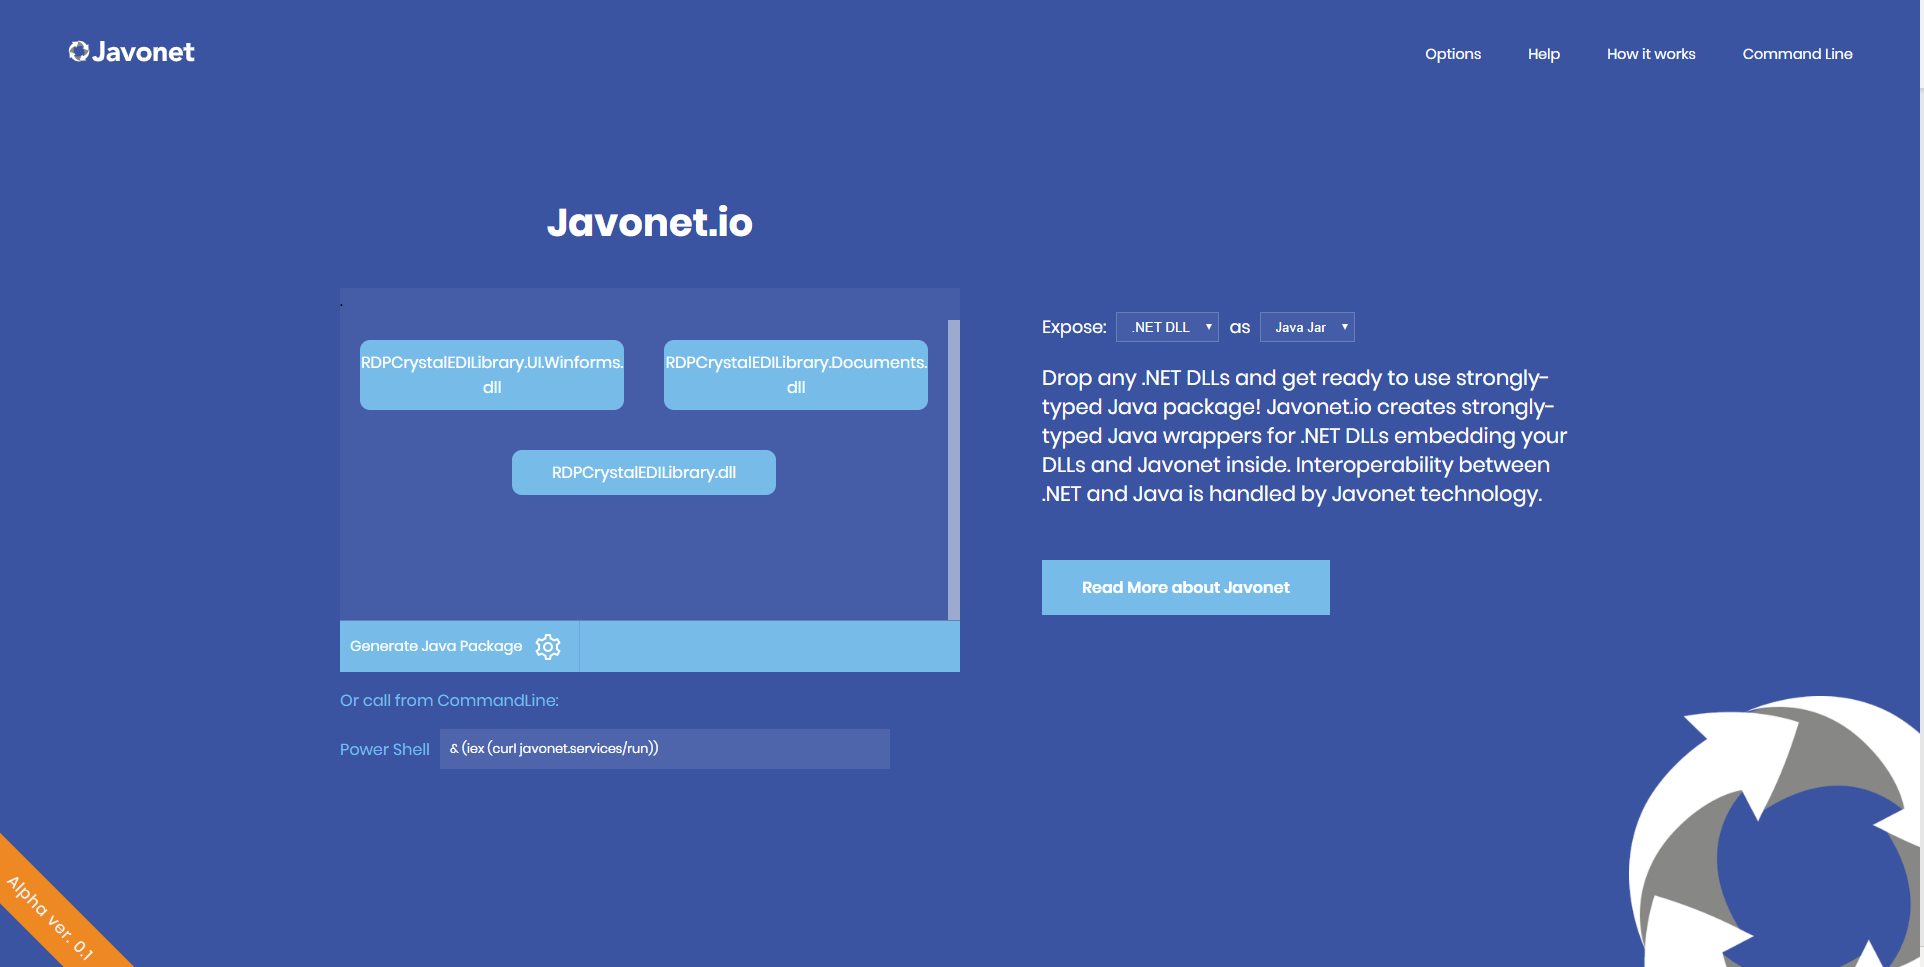The image size is (1924, 967).
Task: Expand the .NET DLL expose dropdown
Action: click(x=1167, y=327)
